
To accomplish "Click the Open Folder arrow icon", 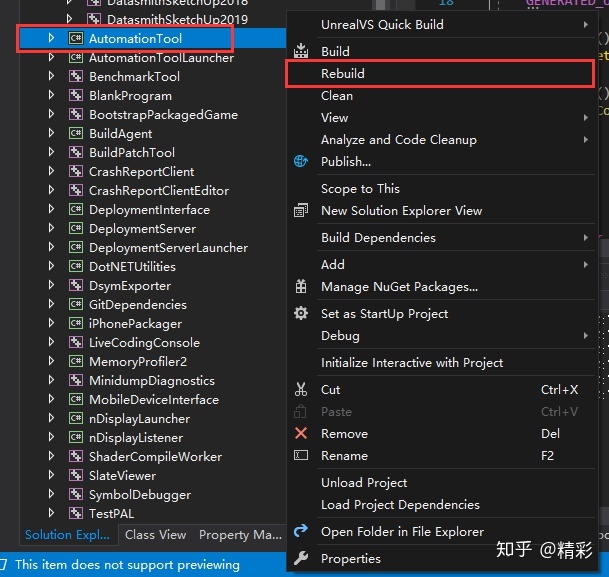I will [301, 530].
